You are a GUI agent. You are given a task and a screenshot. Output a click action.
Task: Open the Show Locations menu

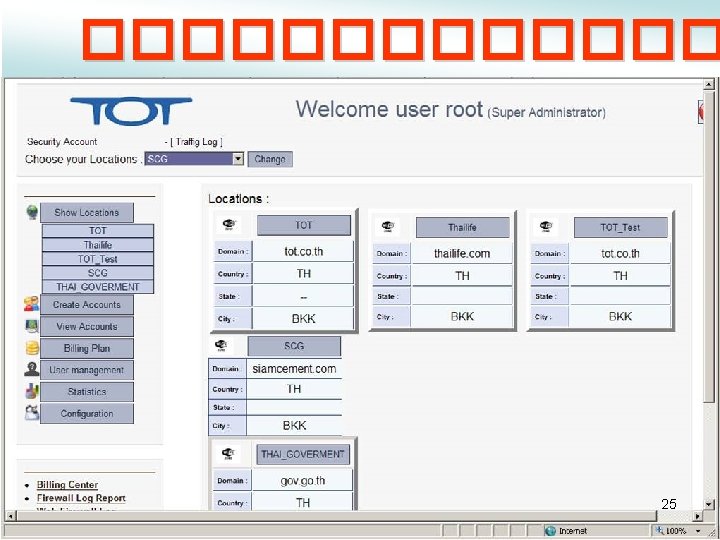(87, 213)
